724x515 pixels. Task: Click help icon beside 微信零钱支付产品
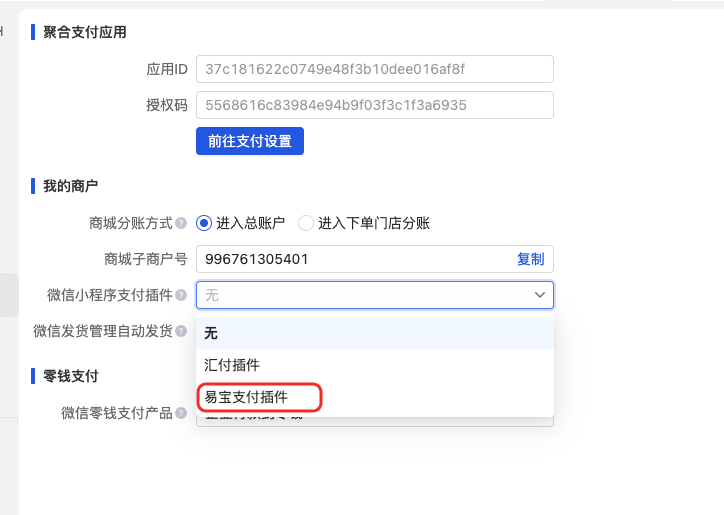coord(181,413)
